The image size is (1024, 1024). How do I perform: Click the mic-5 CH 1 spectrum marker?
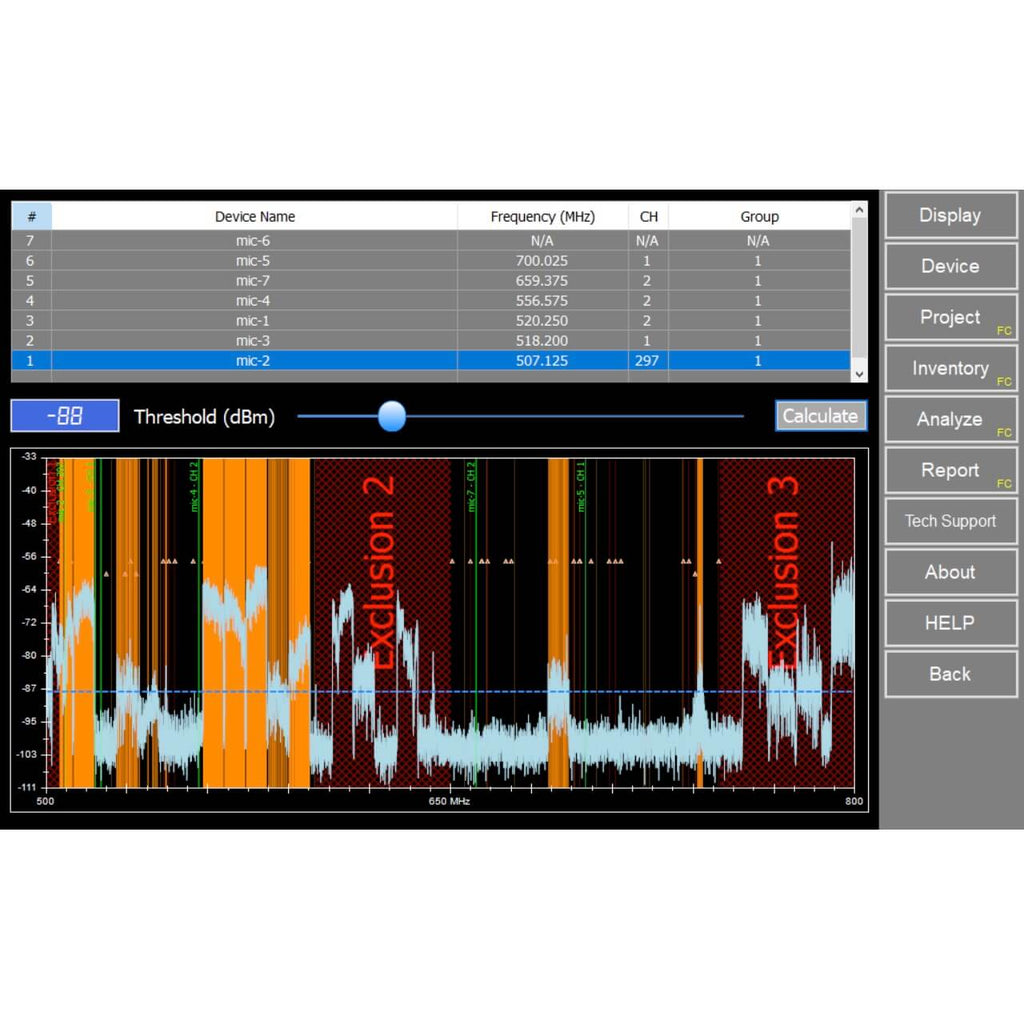point(581,487)
